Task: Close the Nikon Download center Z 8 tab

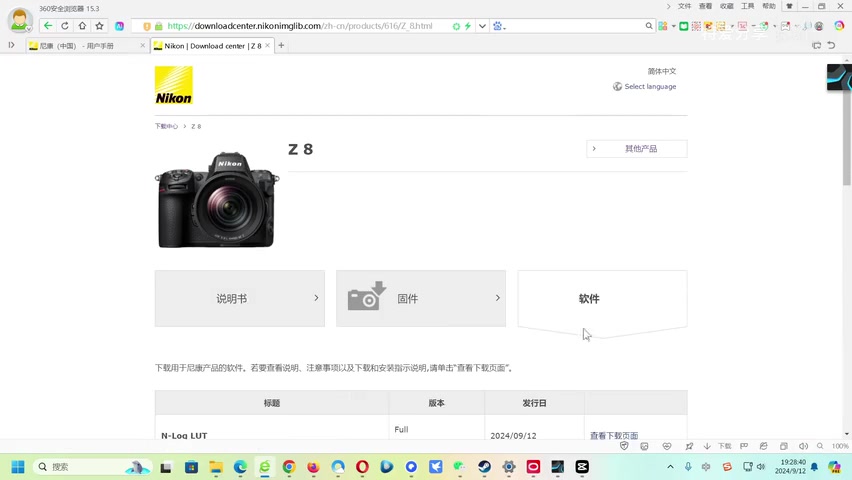Action: click(x=267, y=46)
